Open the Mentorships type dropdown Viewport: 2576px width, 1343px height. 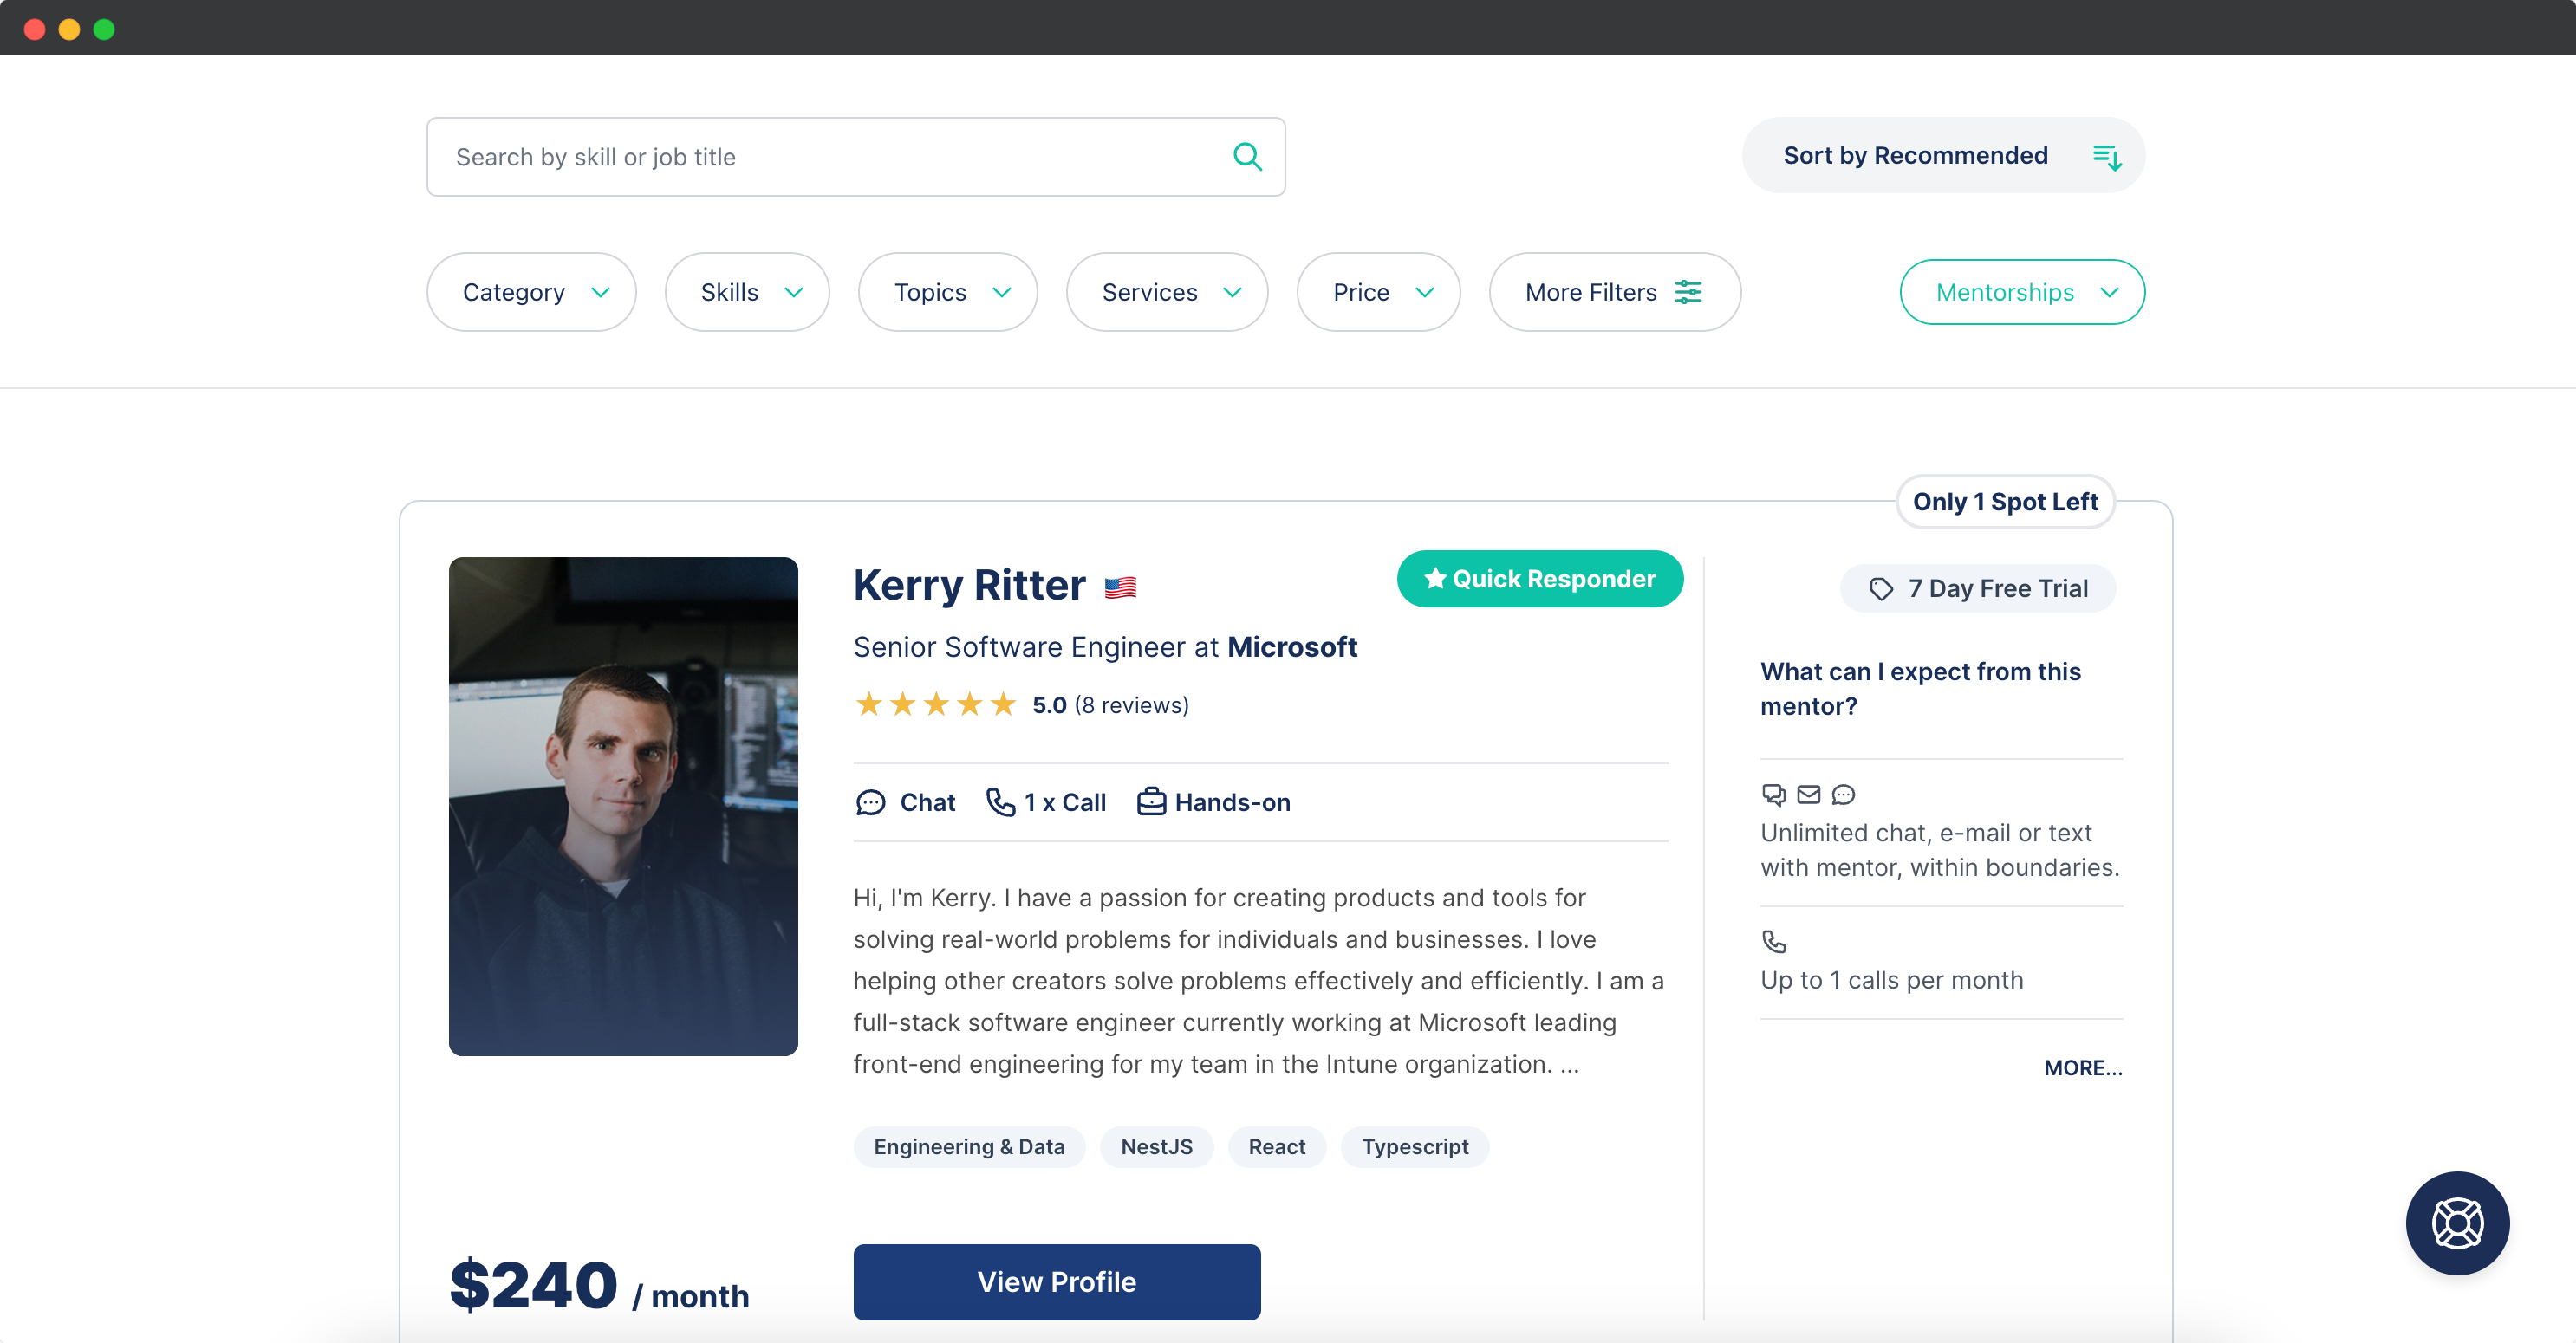(x=2022, y=292)
